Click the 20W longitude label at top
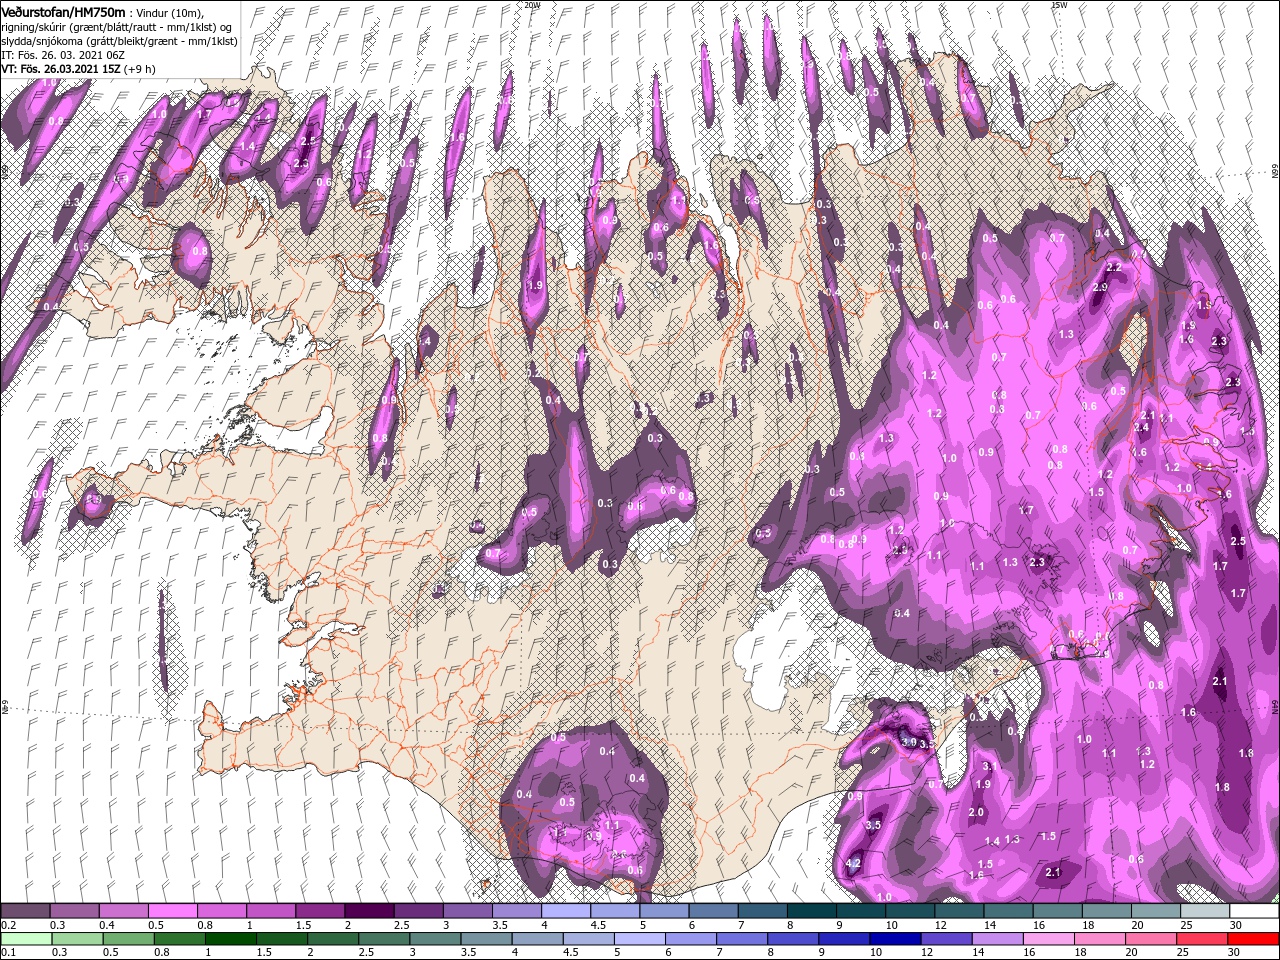The width and height of the screenshot is (1280, 960). (x=532, y=5)
